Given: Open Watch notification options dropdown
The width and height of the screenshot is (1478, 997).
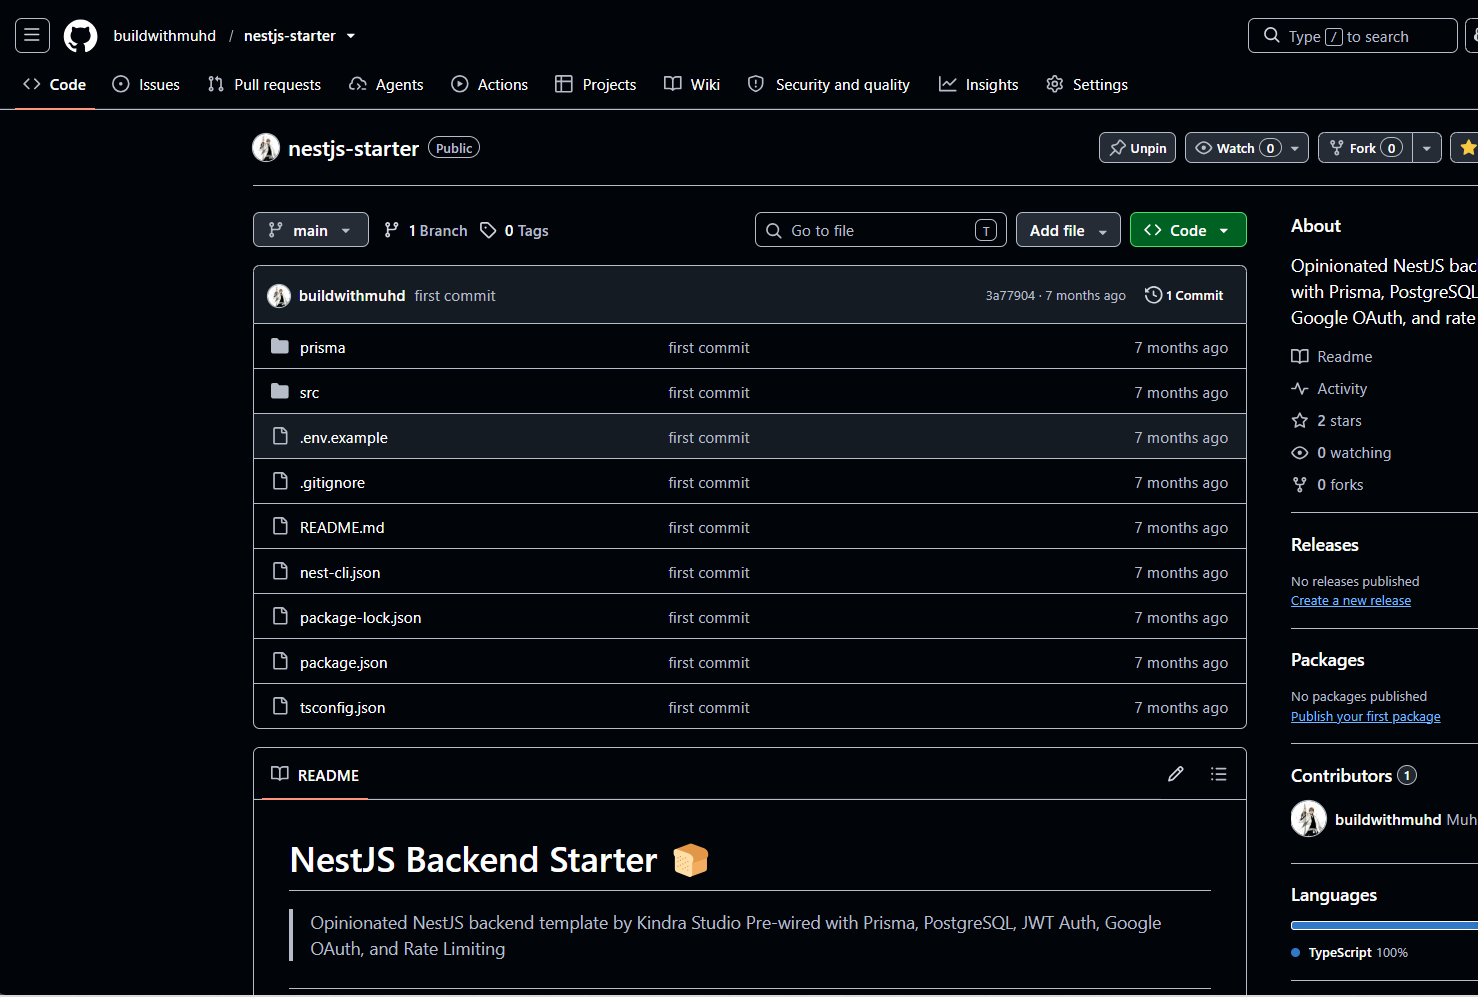Looking at the screenshot, I should coord(1295,148).
